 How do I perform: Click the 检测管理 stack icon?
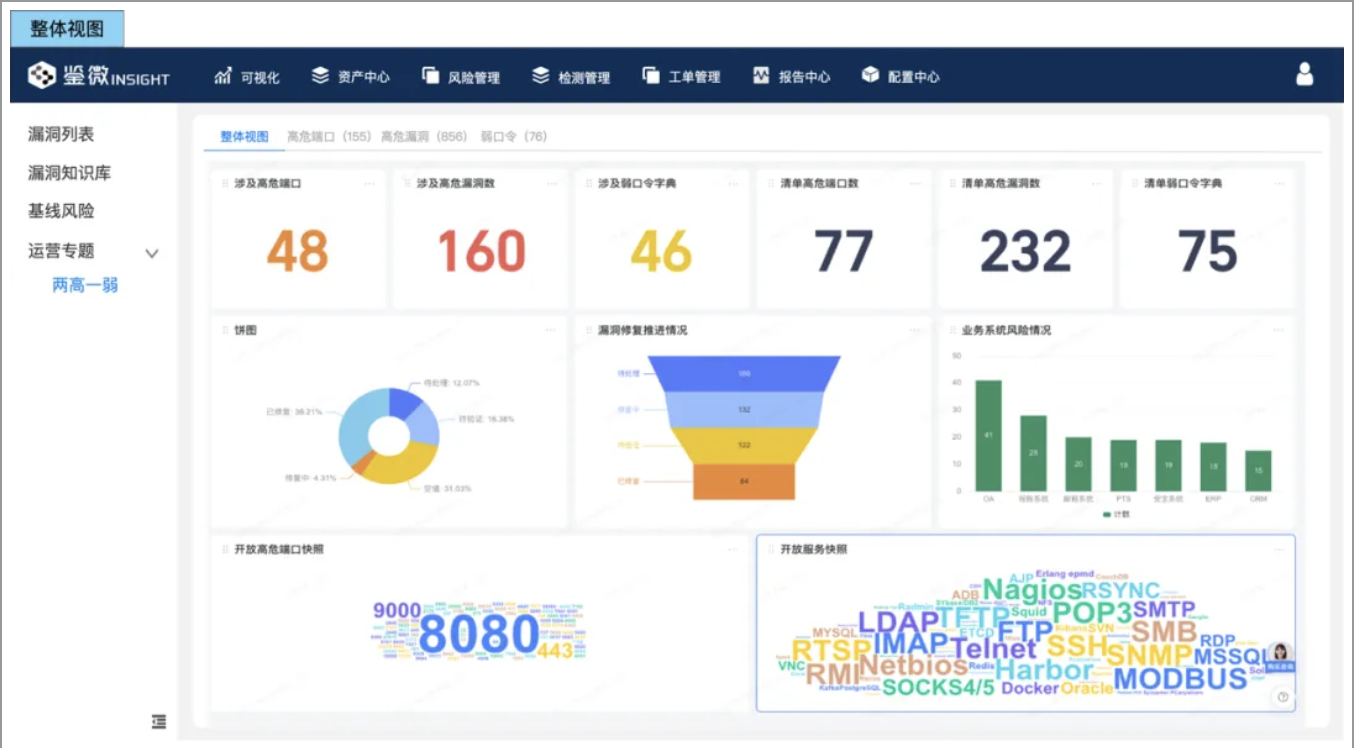point(541,76)
